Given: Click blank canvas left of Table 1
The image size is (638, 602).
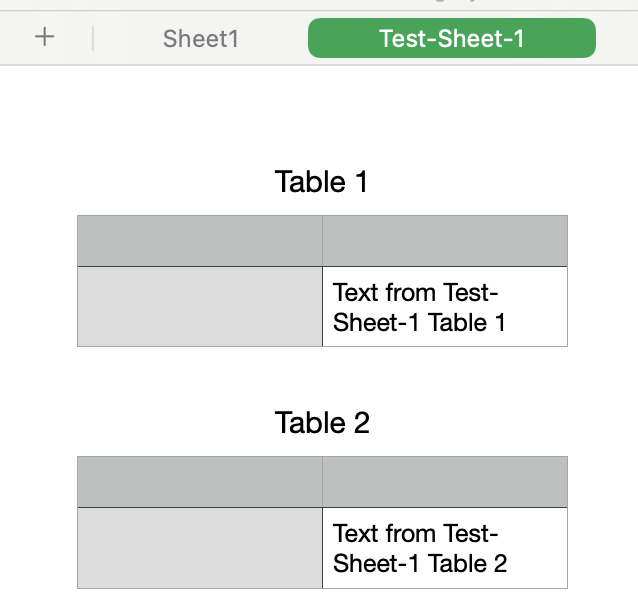Looking at the screenshot, I should point(38,281).
